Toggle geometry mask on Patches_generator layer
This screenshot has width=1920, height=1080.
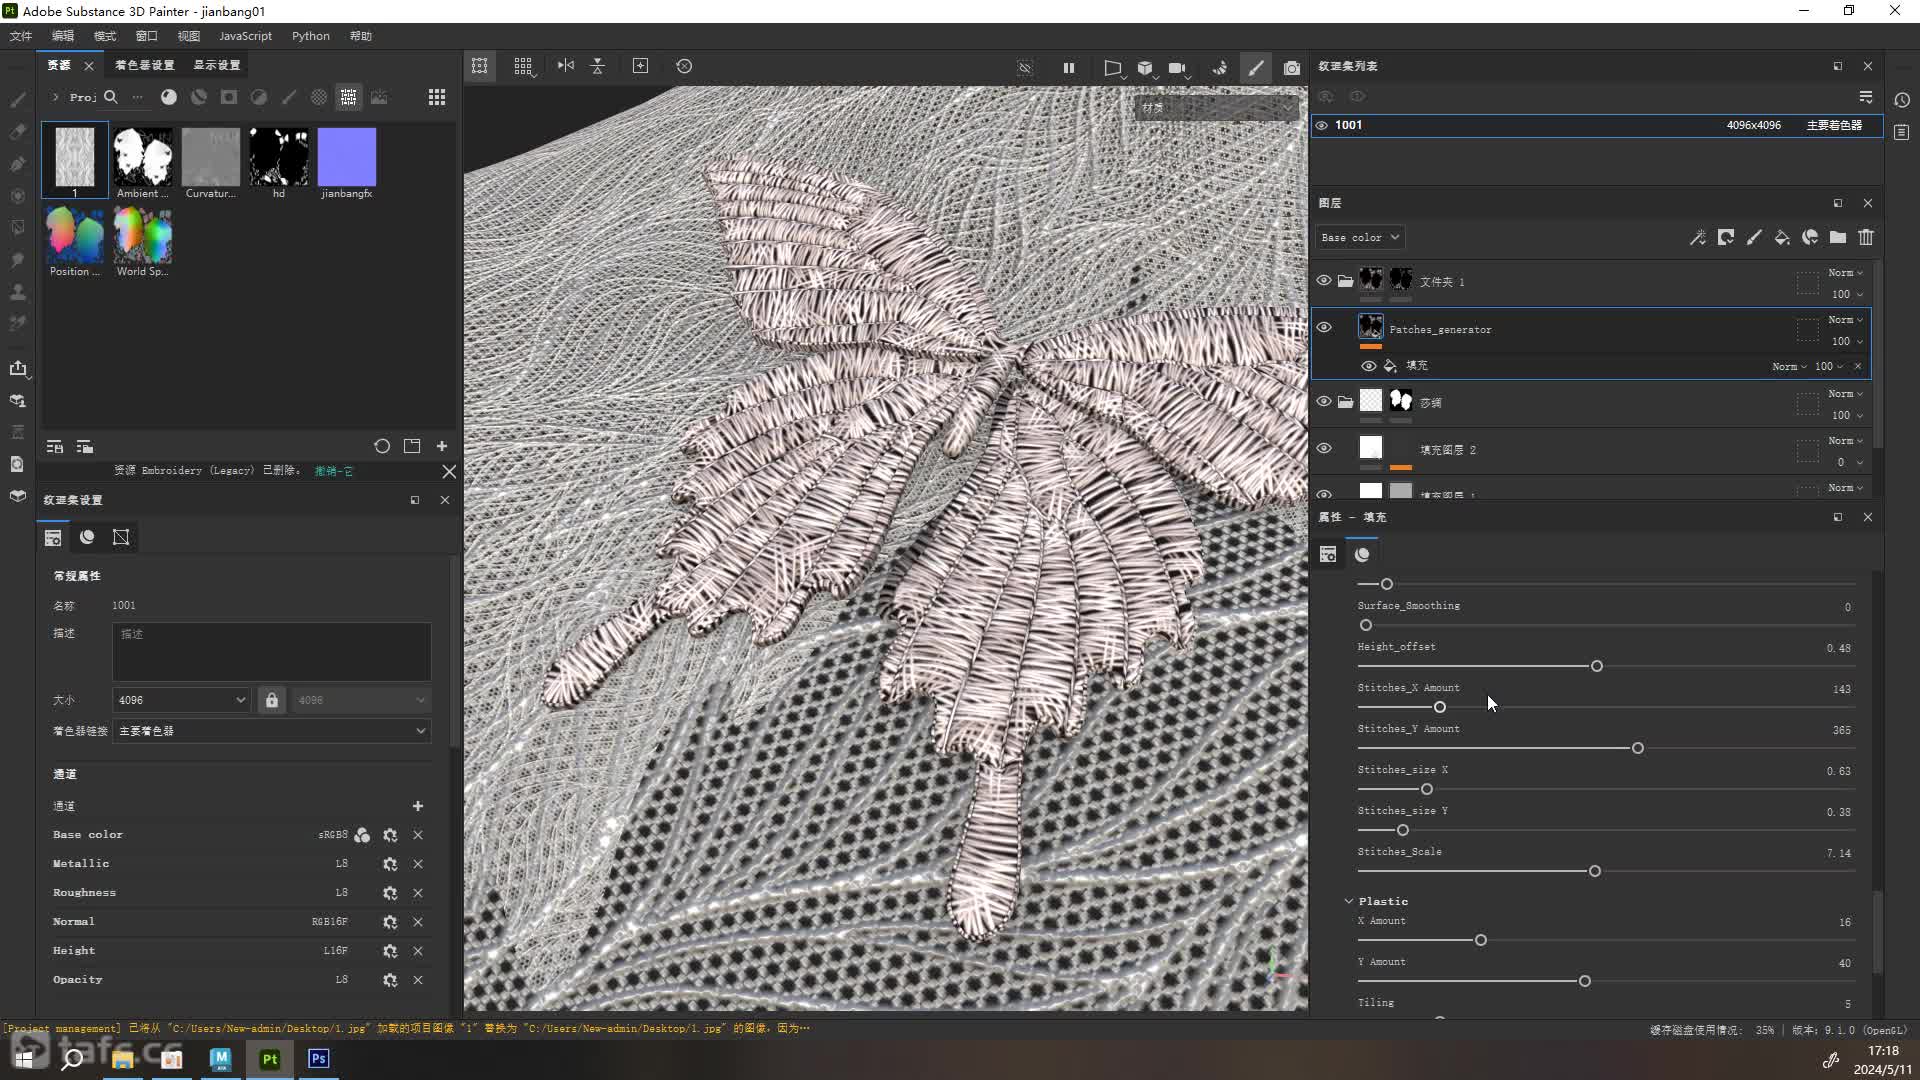pos(1807,330)
